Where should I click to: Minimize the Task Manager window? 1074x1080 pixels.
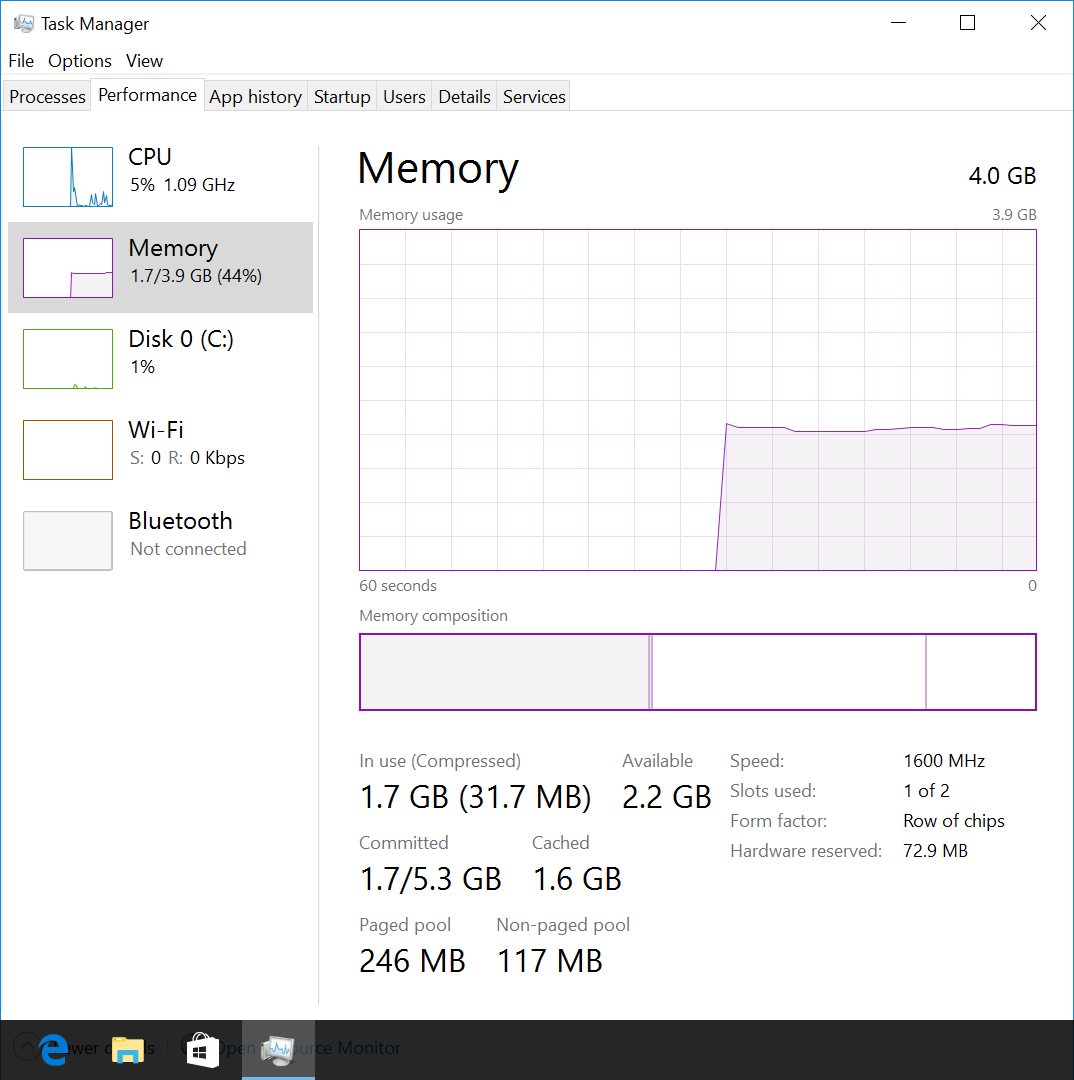click(x=898, y=23)
